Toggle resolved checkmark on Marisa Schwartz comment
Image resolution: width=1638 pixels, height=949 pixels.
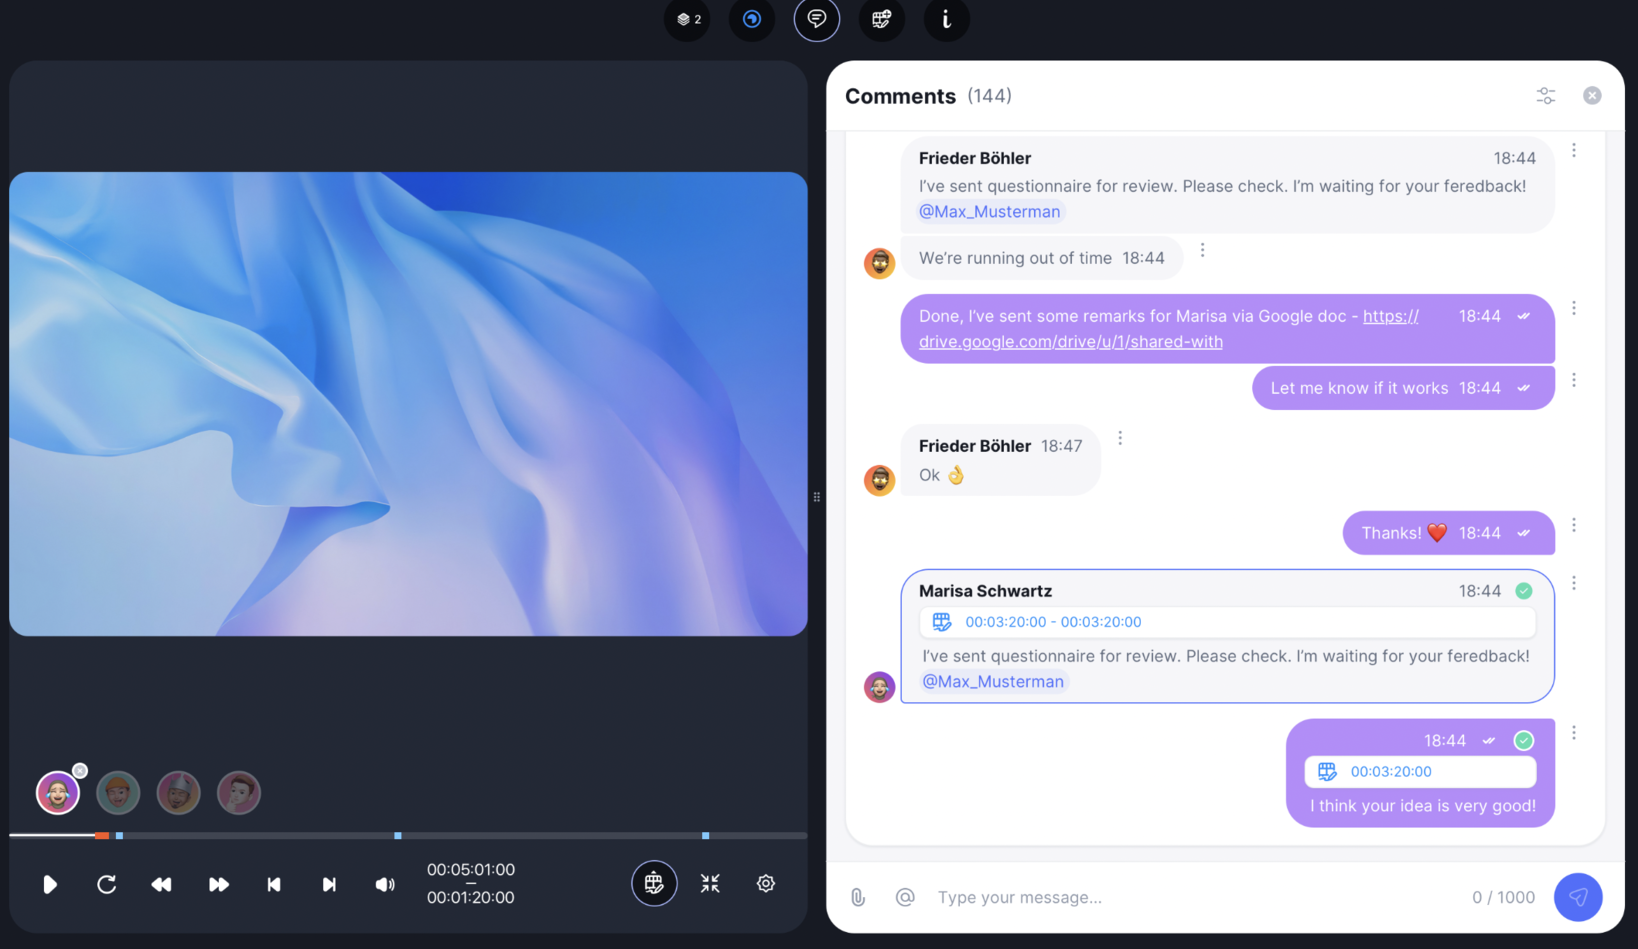point(1524,591)
